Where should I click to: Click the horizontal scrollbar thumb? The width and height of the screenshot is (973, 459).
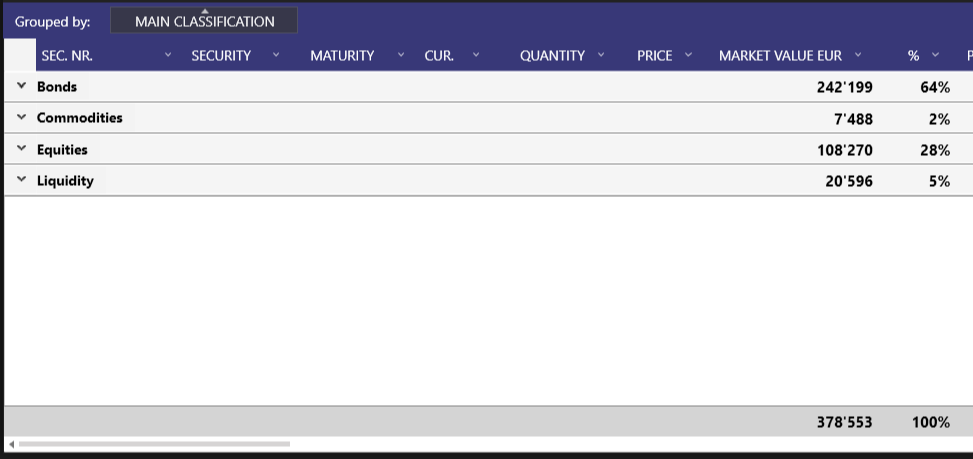154,444
